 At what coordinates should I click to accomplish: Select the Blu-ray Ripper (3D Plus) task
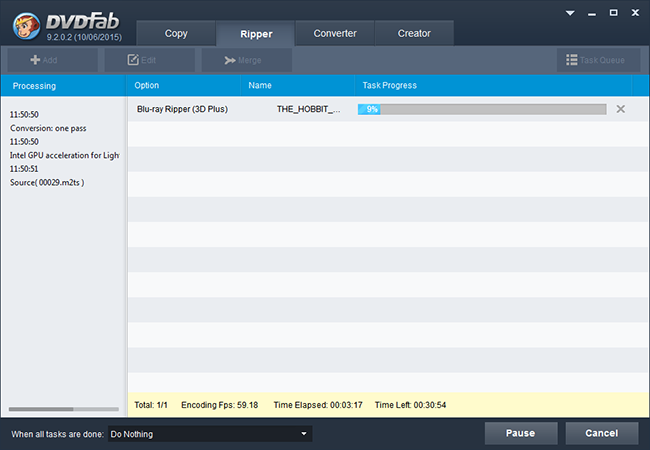coord(182,109)
